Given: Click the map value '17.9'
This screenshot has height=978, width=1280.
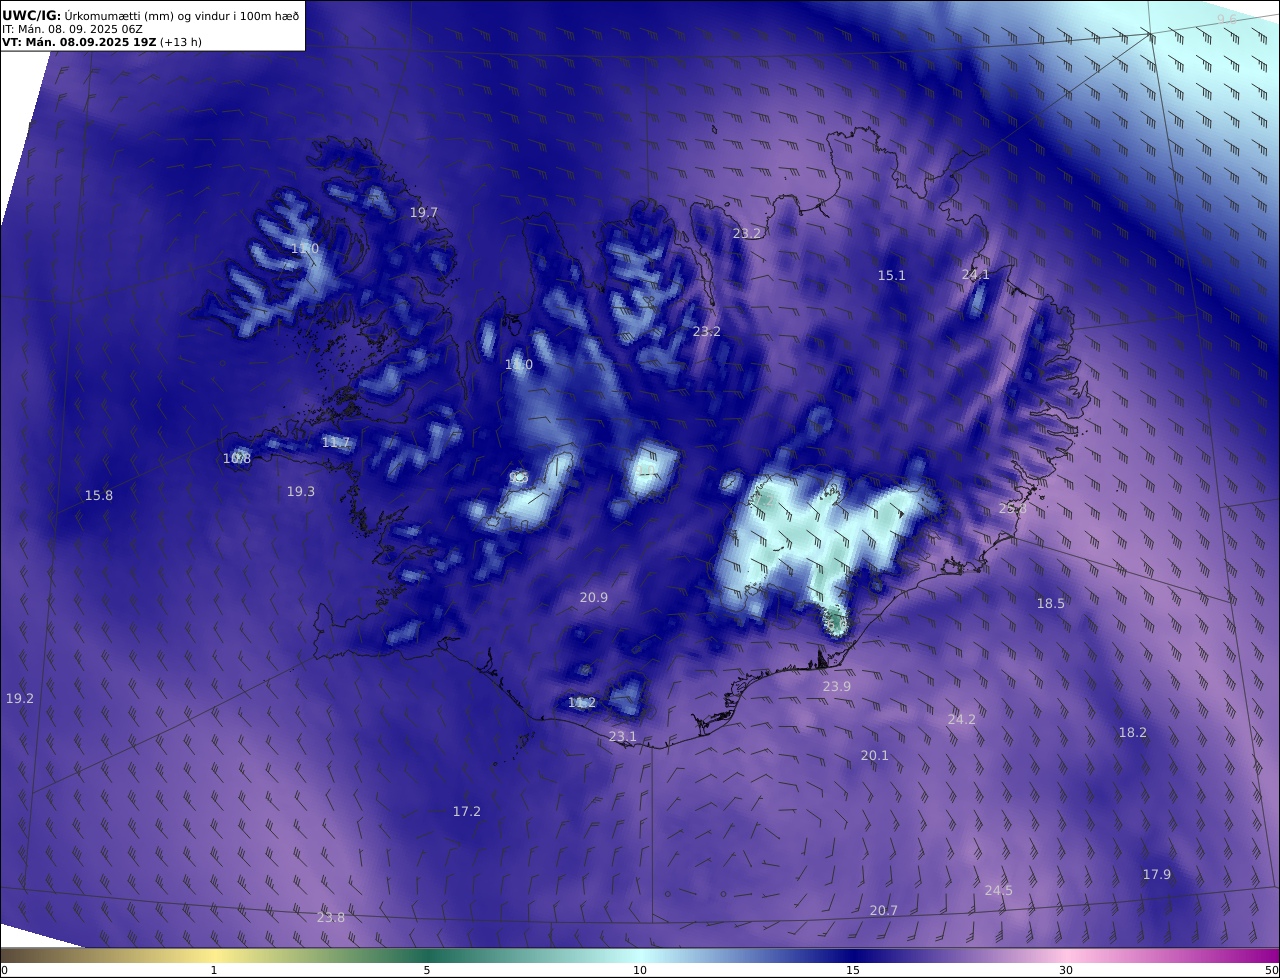Looking at the screenshot, I should 1157,874.
